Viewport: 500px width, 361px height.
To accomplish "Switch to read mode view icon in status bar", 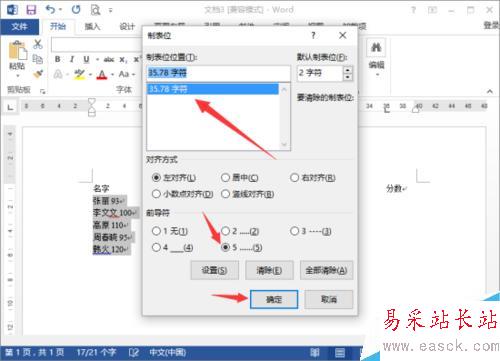I will 314,352.
